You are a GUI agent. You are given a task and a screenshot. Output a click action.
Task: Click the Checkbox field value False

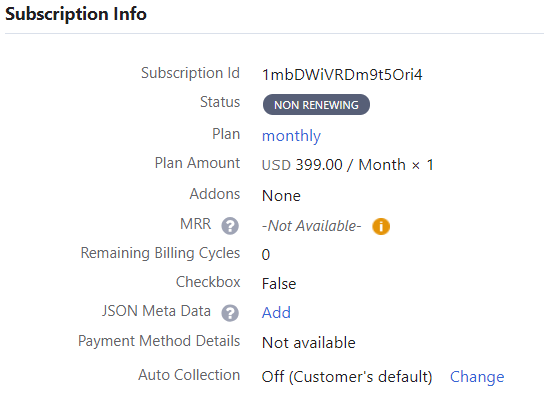[279, 284]
